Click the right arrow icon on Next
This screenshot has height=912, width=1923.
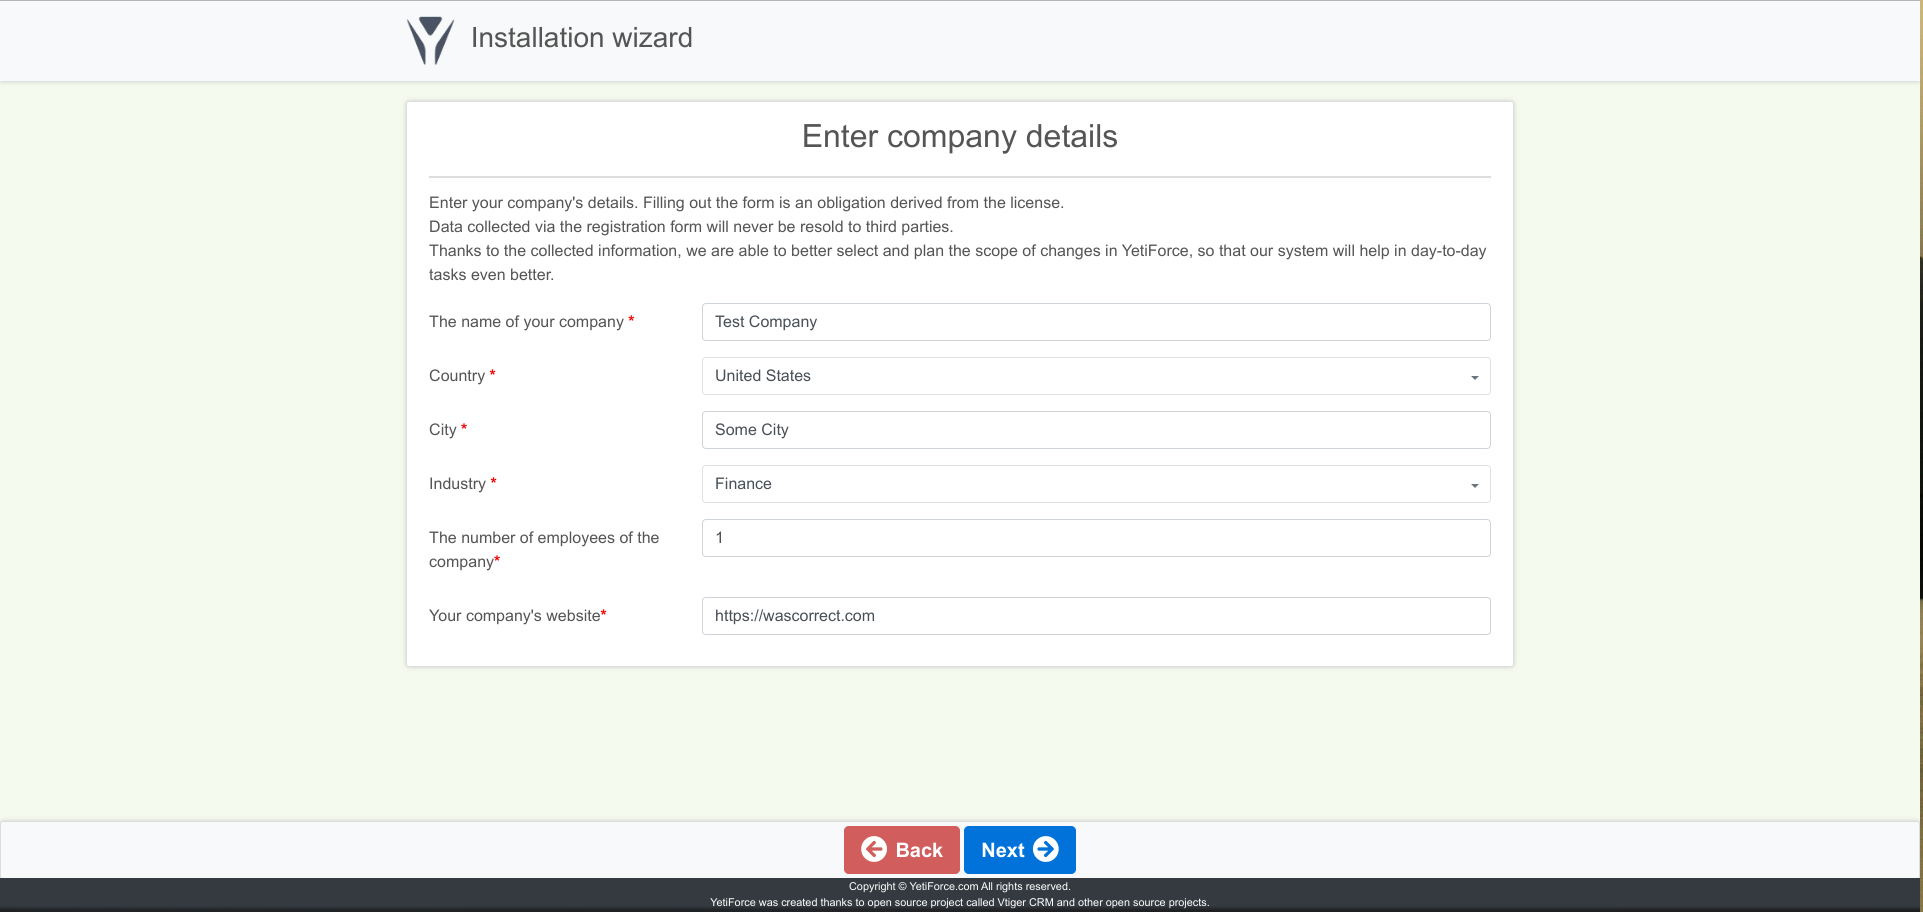[x=1046, y=849]
